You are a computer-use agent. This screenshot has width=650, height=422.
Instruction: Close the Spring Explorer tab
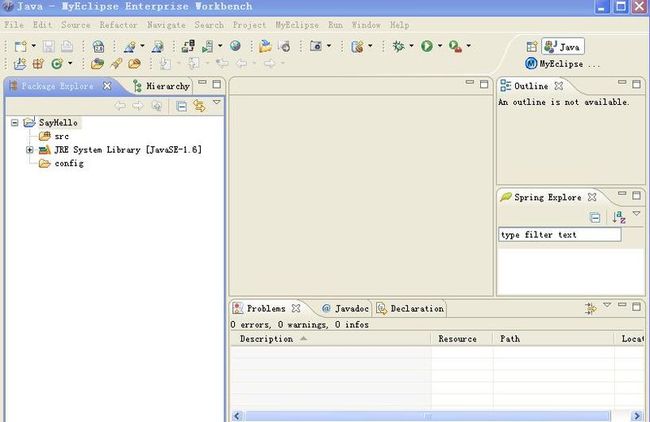pos(592,197)
